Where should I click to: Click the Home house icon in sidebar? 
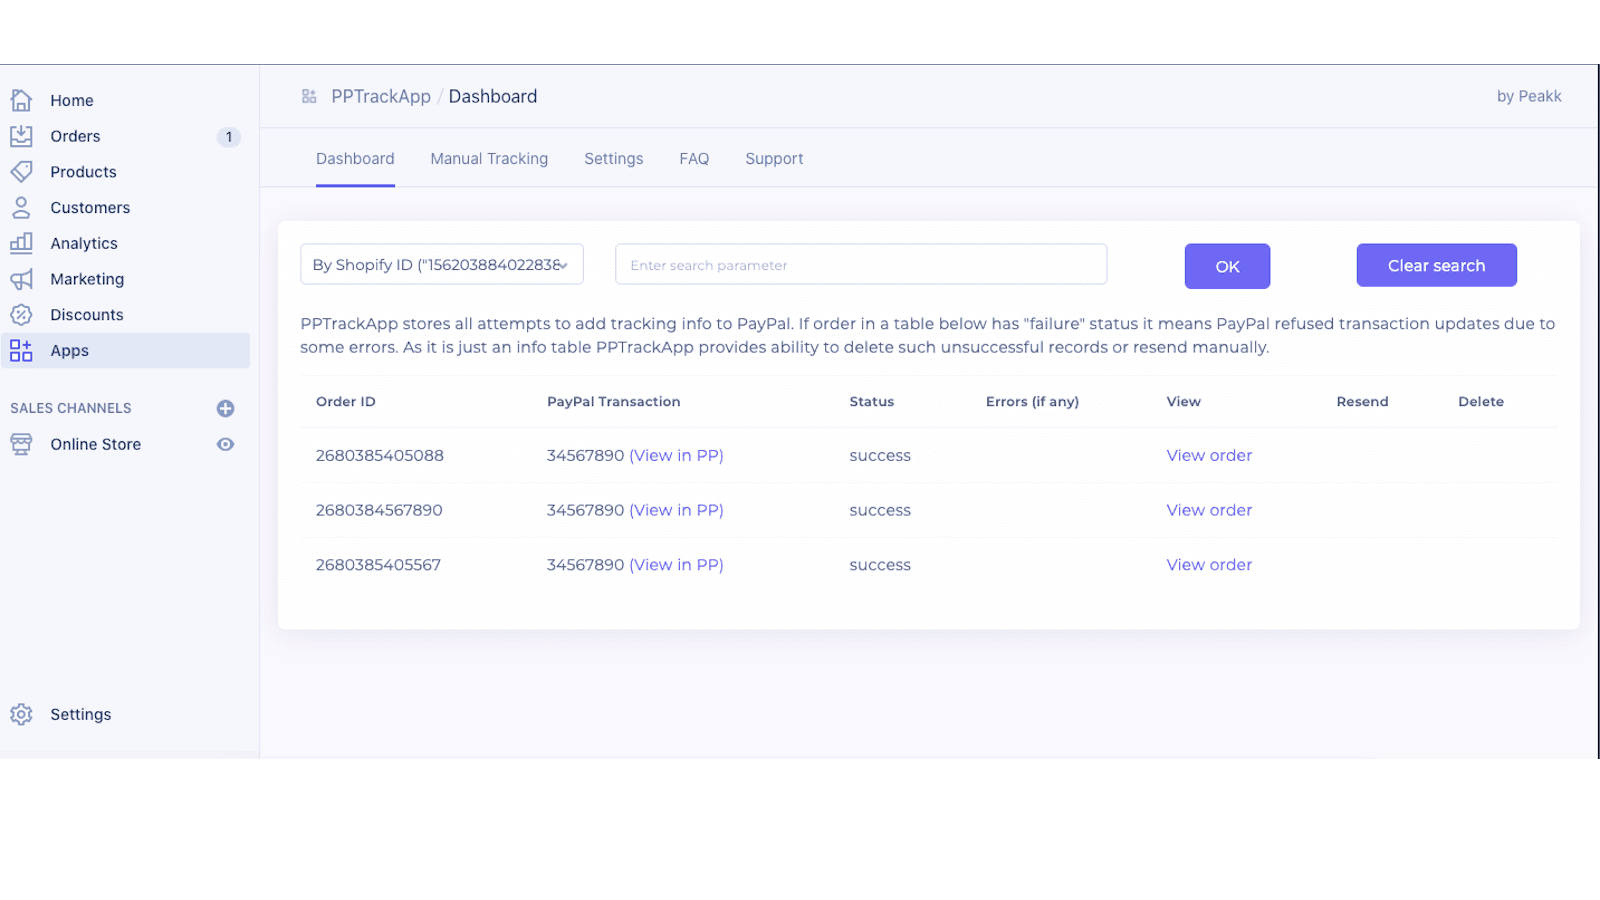pos(21,100)
